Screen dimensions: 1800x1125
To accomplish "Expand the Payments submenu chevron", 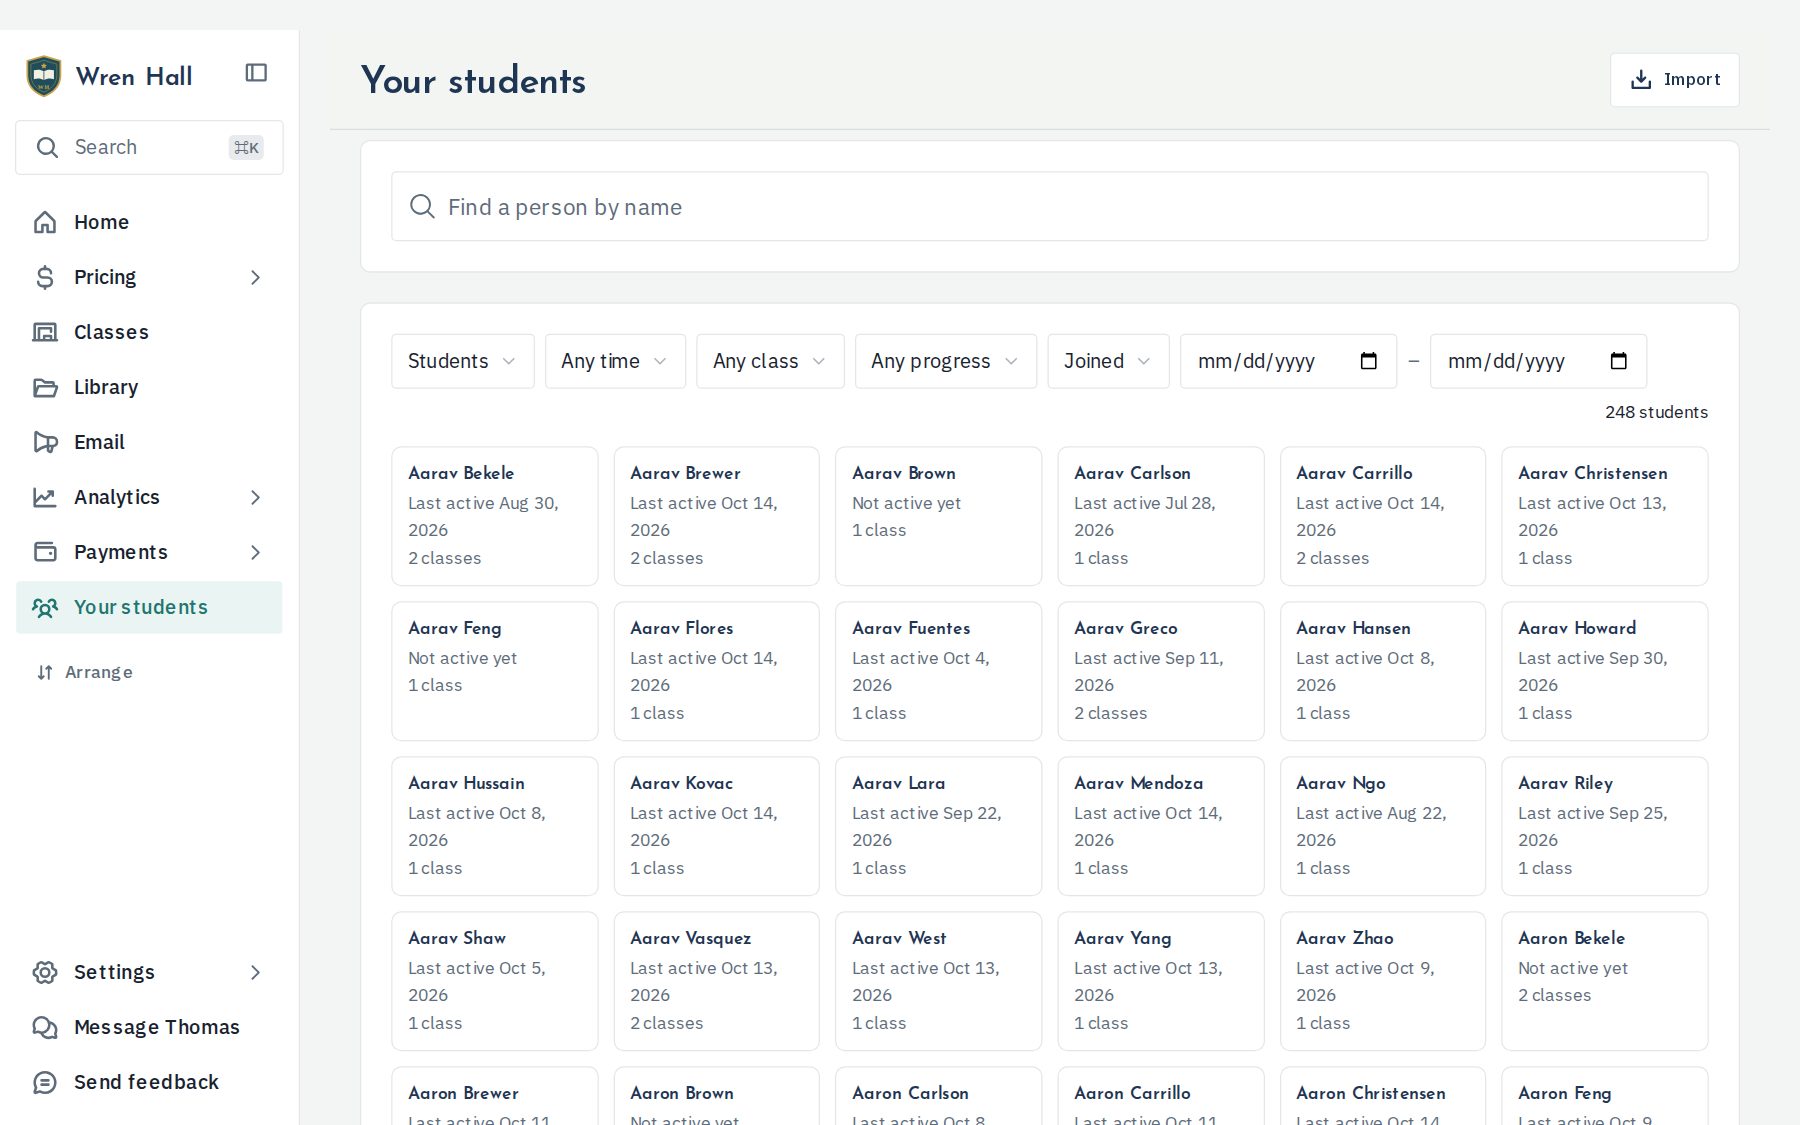I will [x=256, y=552].
